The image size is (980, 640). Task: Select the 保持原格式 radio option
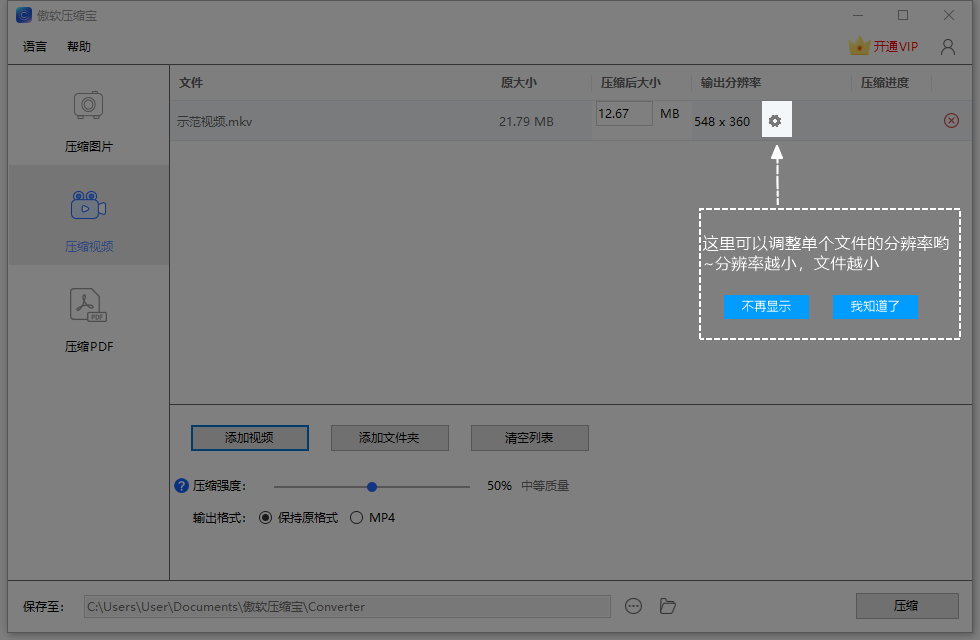tap(266, 518)
